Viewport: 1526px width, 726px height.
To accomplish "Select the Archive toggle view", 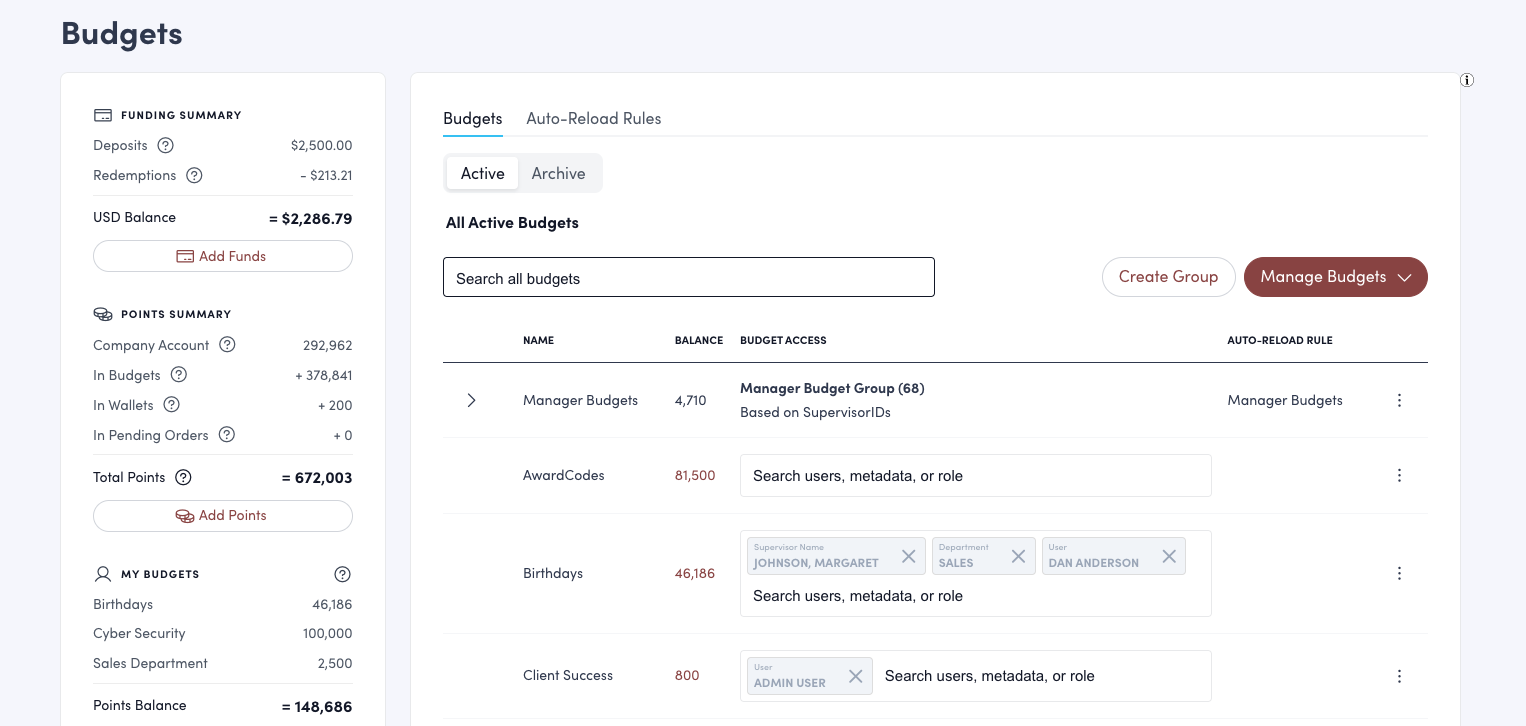I will tap(558, 173).
